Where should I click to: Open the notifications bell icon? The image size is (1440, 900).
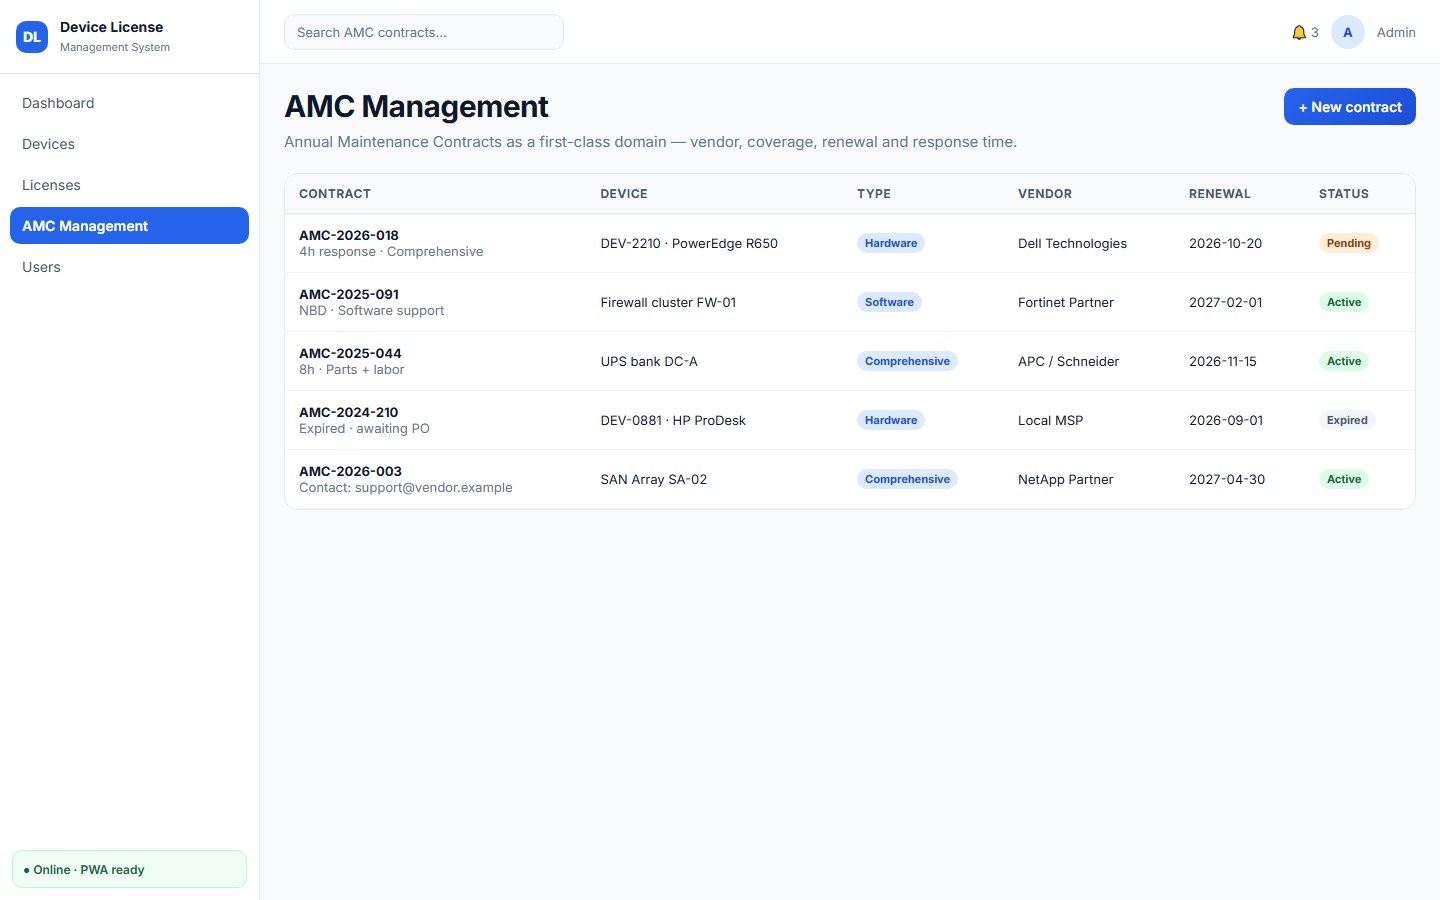click(x=1299, y=33)
